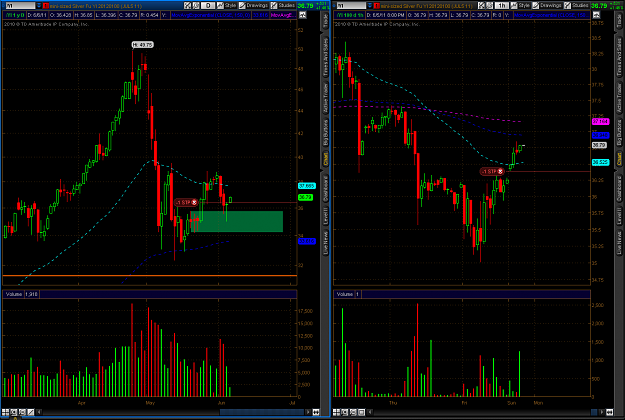Click the magenta MovAvgE label in left chart
The image size is (625, 420).
pyautogui.click(x=282, y=15)
